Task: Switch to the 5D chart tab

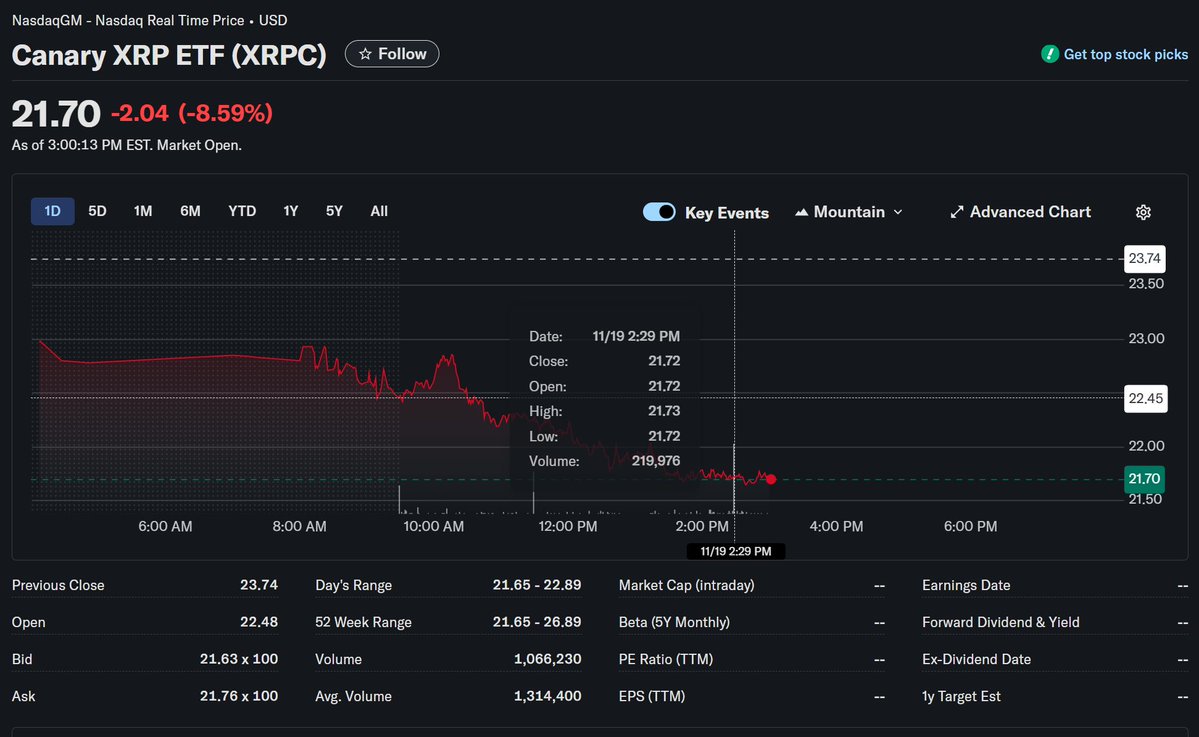Action: pyautogui.click(x=97, y=211)
